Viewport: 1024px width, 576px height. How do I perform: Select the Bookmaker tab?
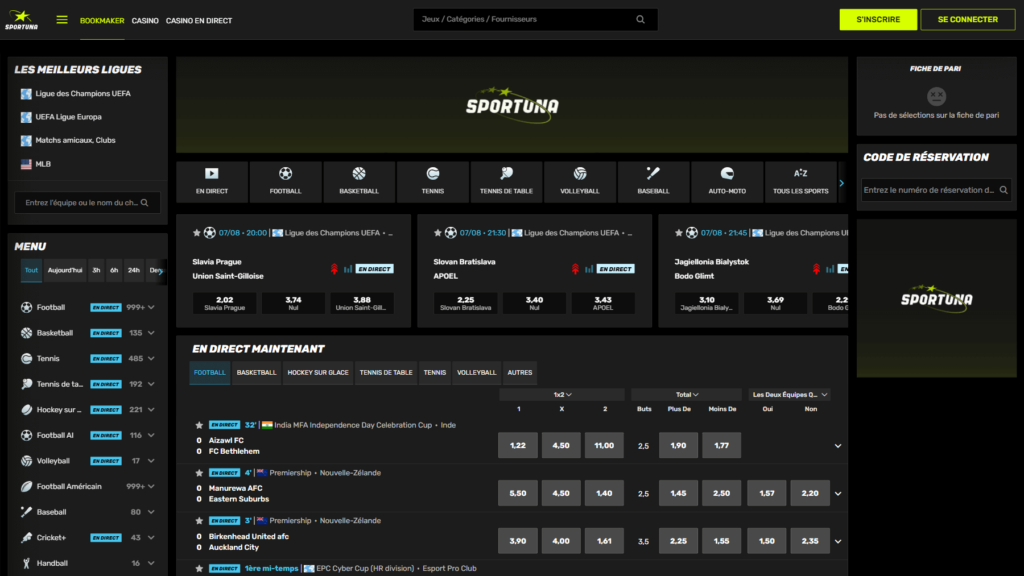pos(102,21)
